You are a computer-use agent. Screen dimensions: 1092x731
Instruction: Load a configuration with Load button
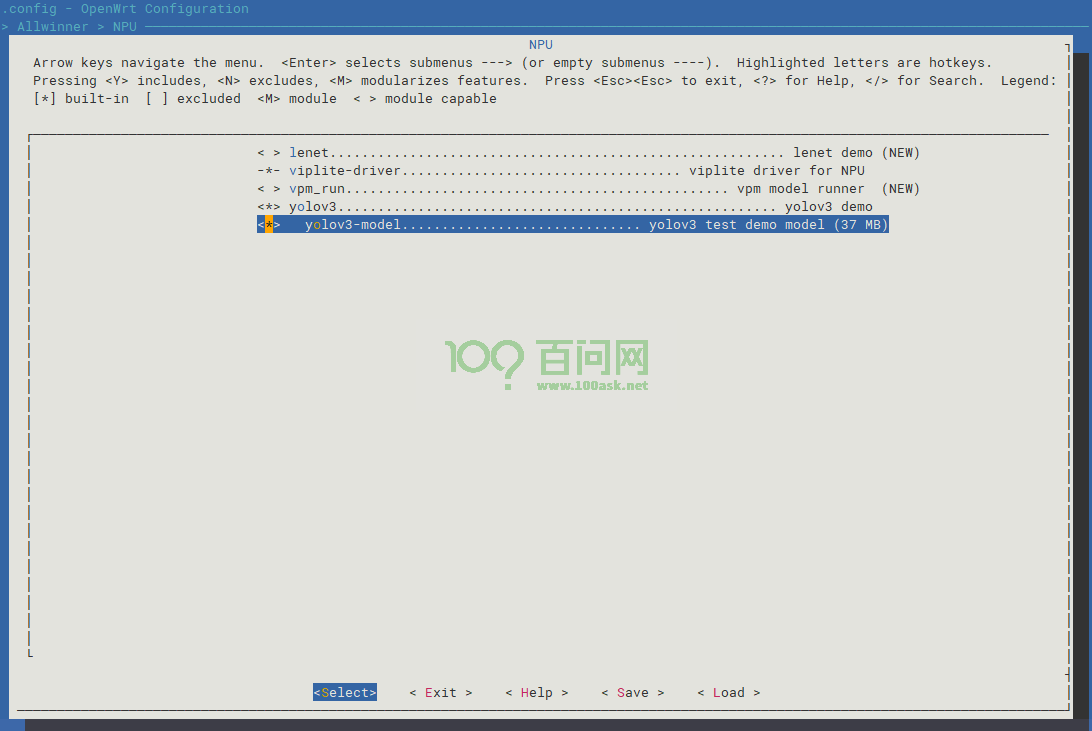click(728, 693)
